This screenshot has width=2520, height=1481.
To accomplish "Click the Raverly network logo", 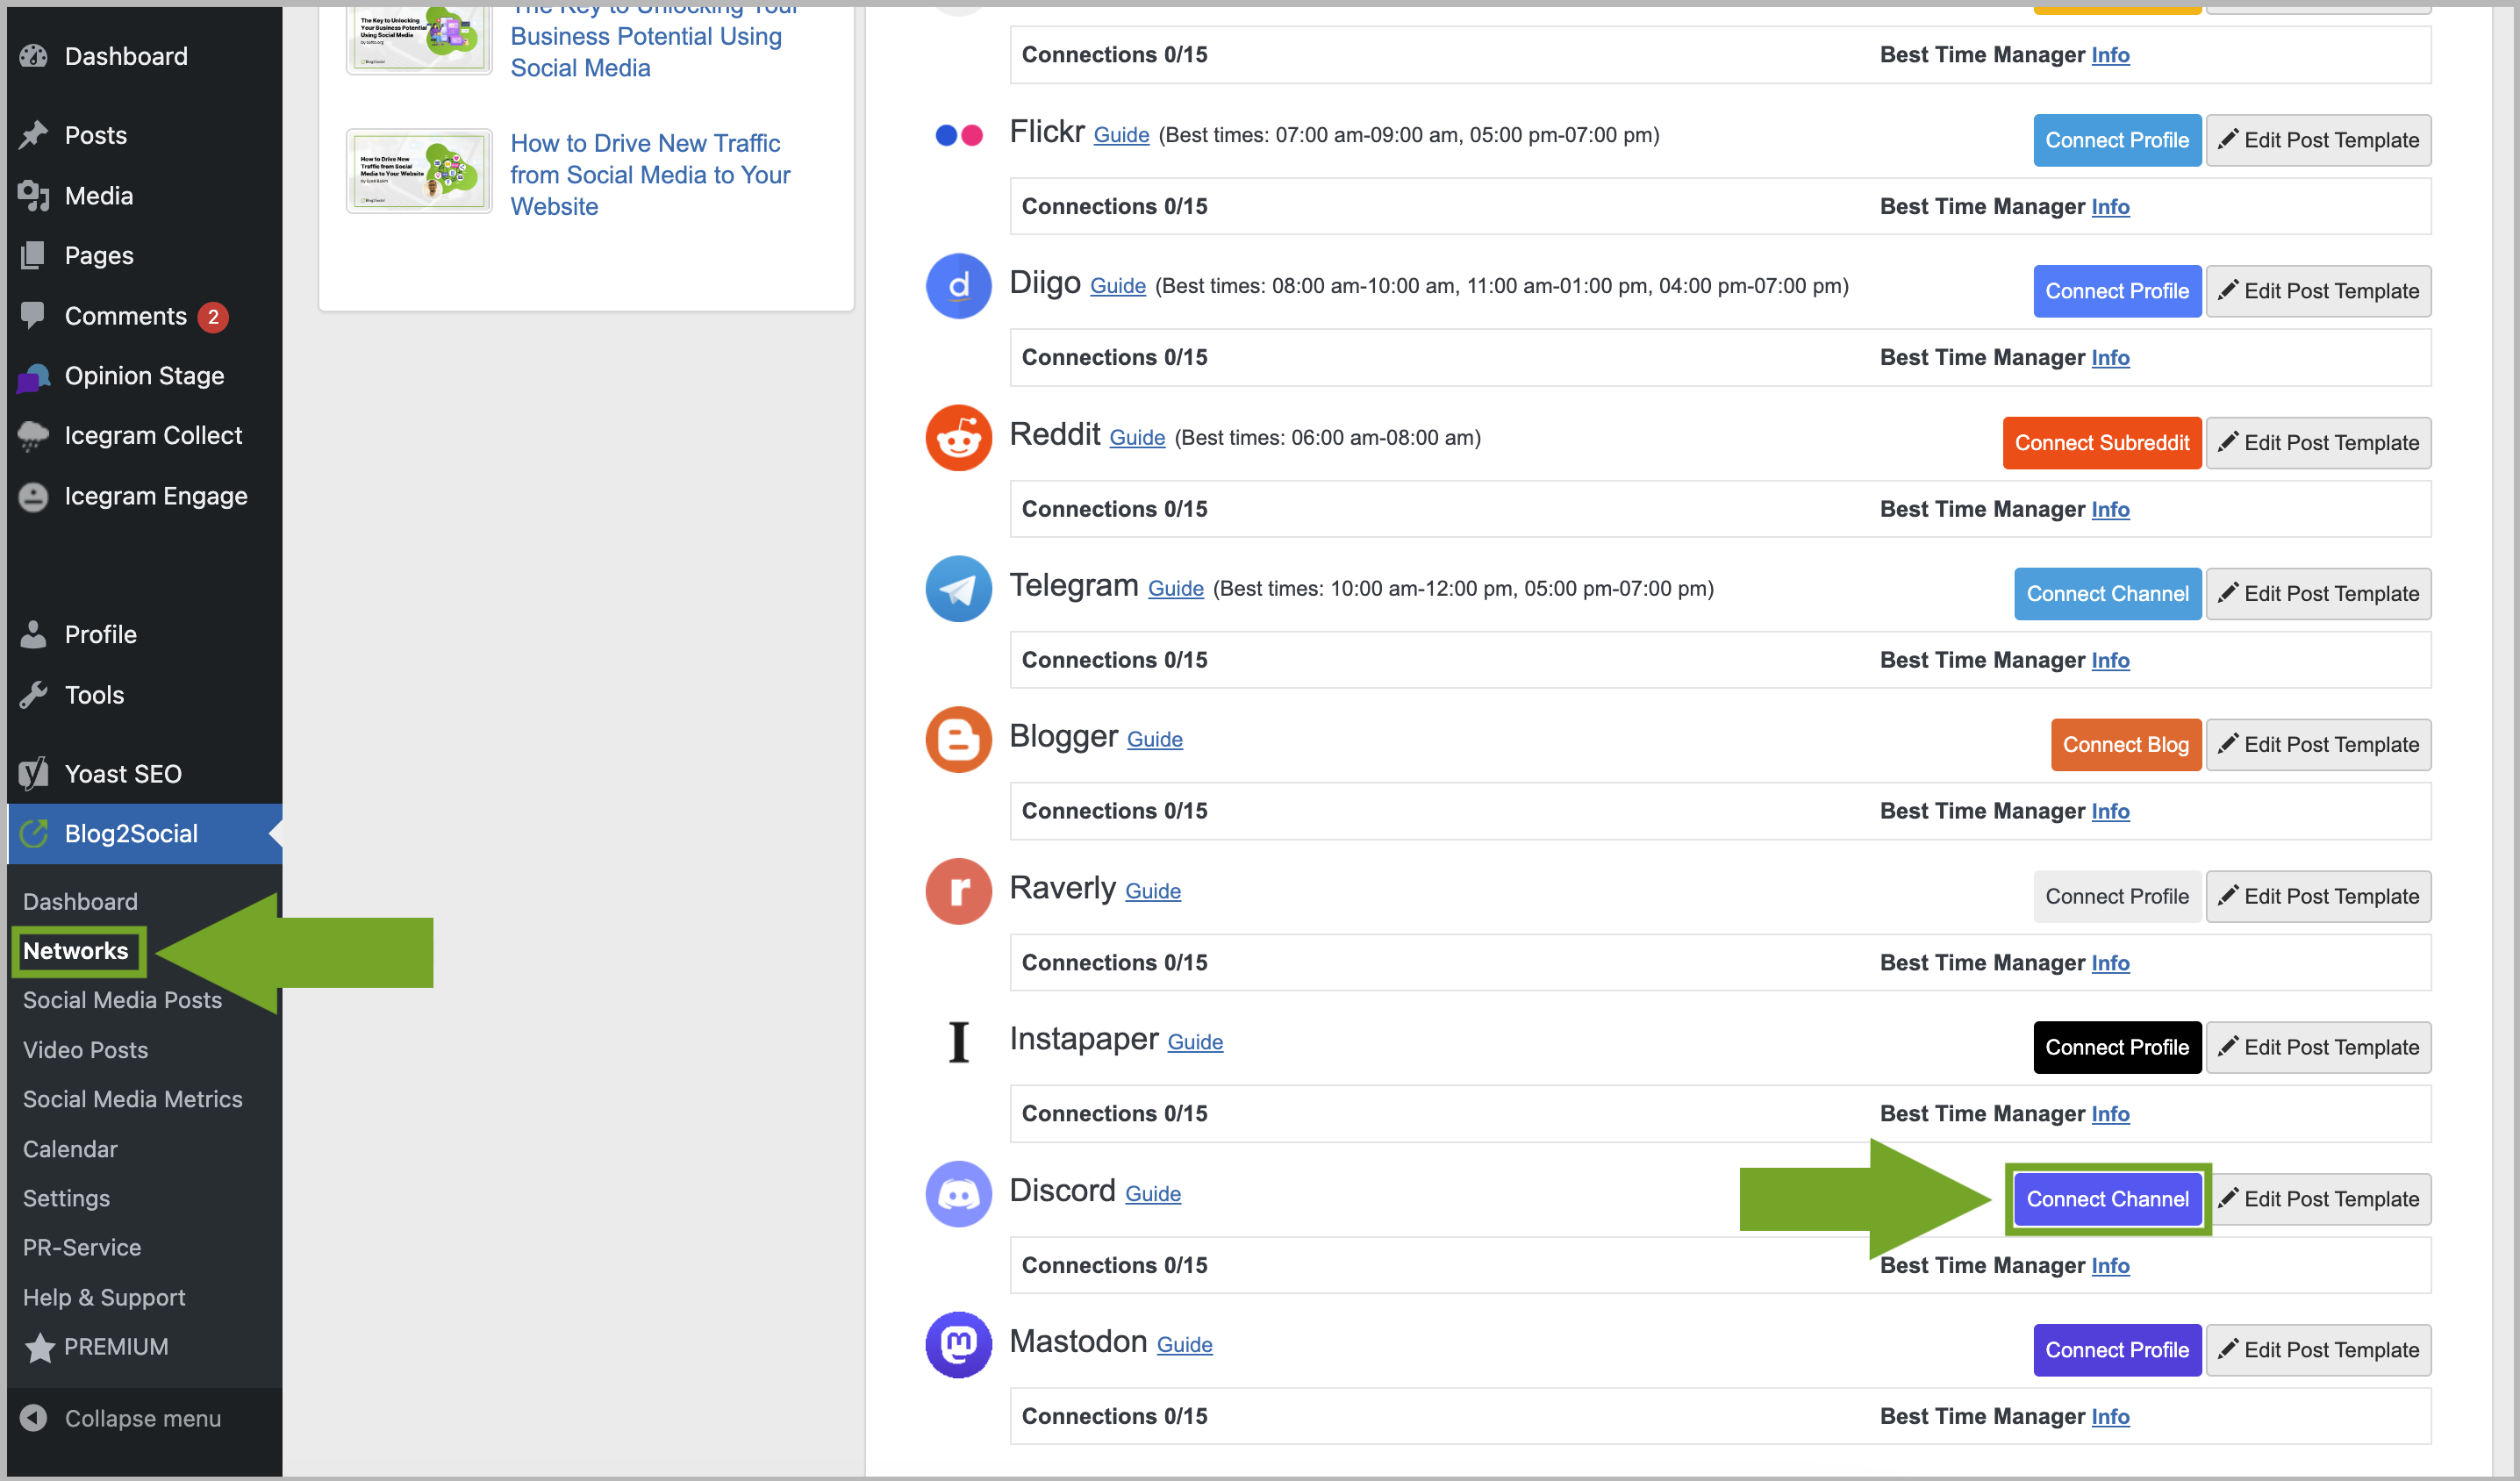I will (x=959, y=892).
